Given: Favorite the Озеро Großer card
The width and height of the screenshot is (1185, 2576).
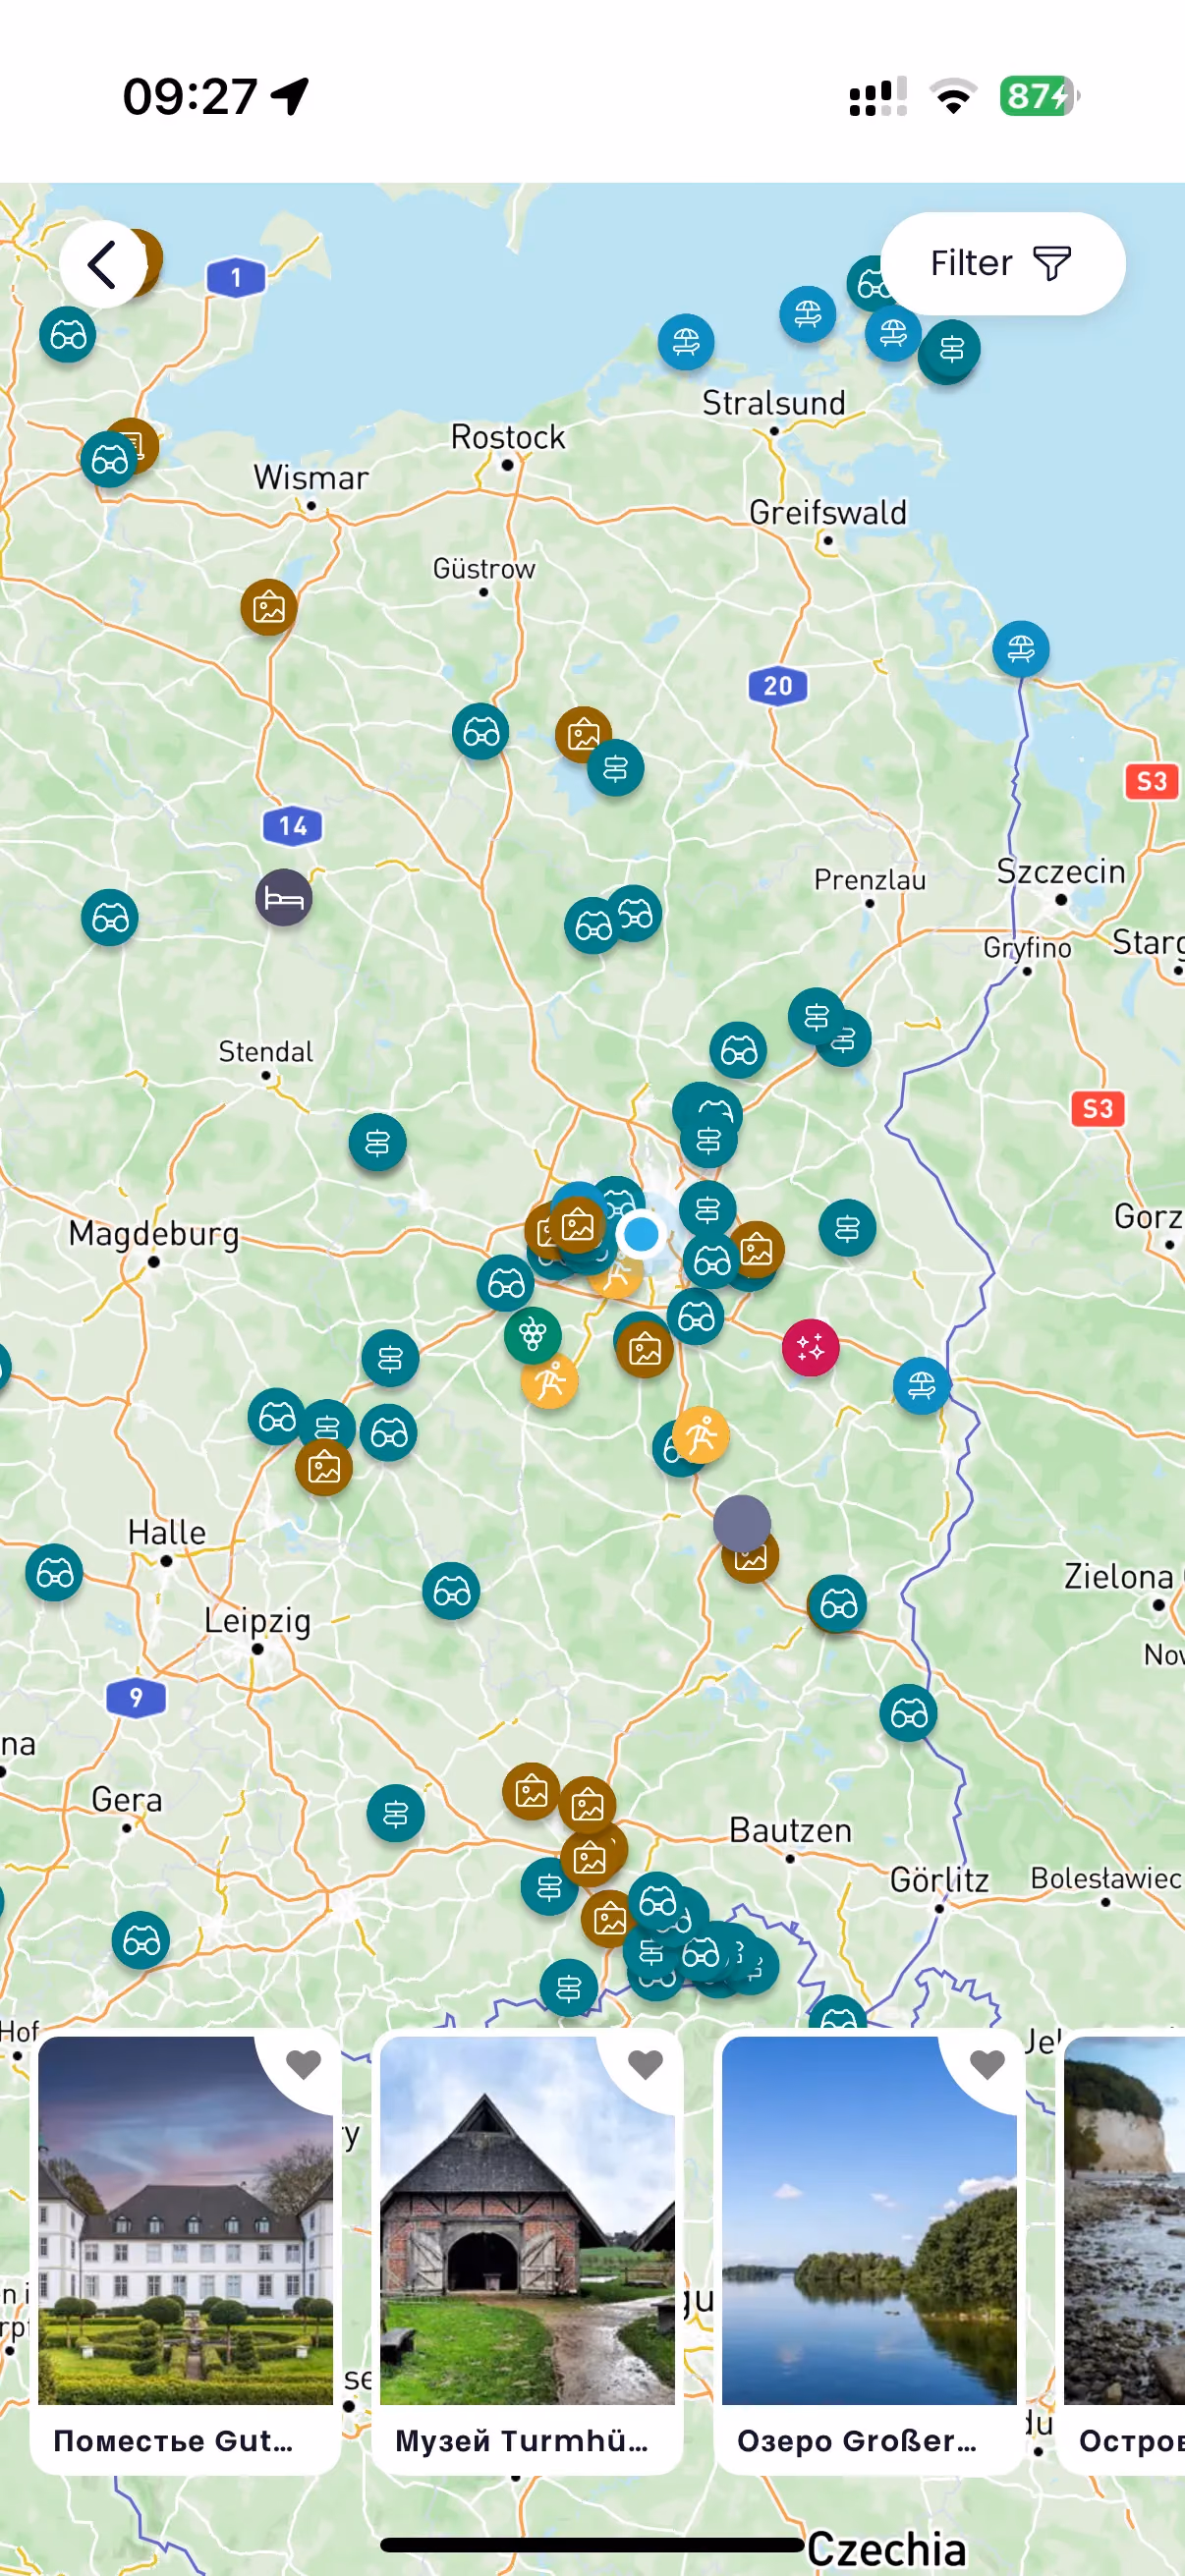Looking at the screenshot, I should pos(987,2064).
